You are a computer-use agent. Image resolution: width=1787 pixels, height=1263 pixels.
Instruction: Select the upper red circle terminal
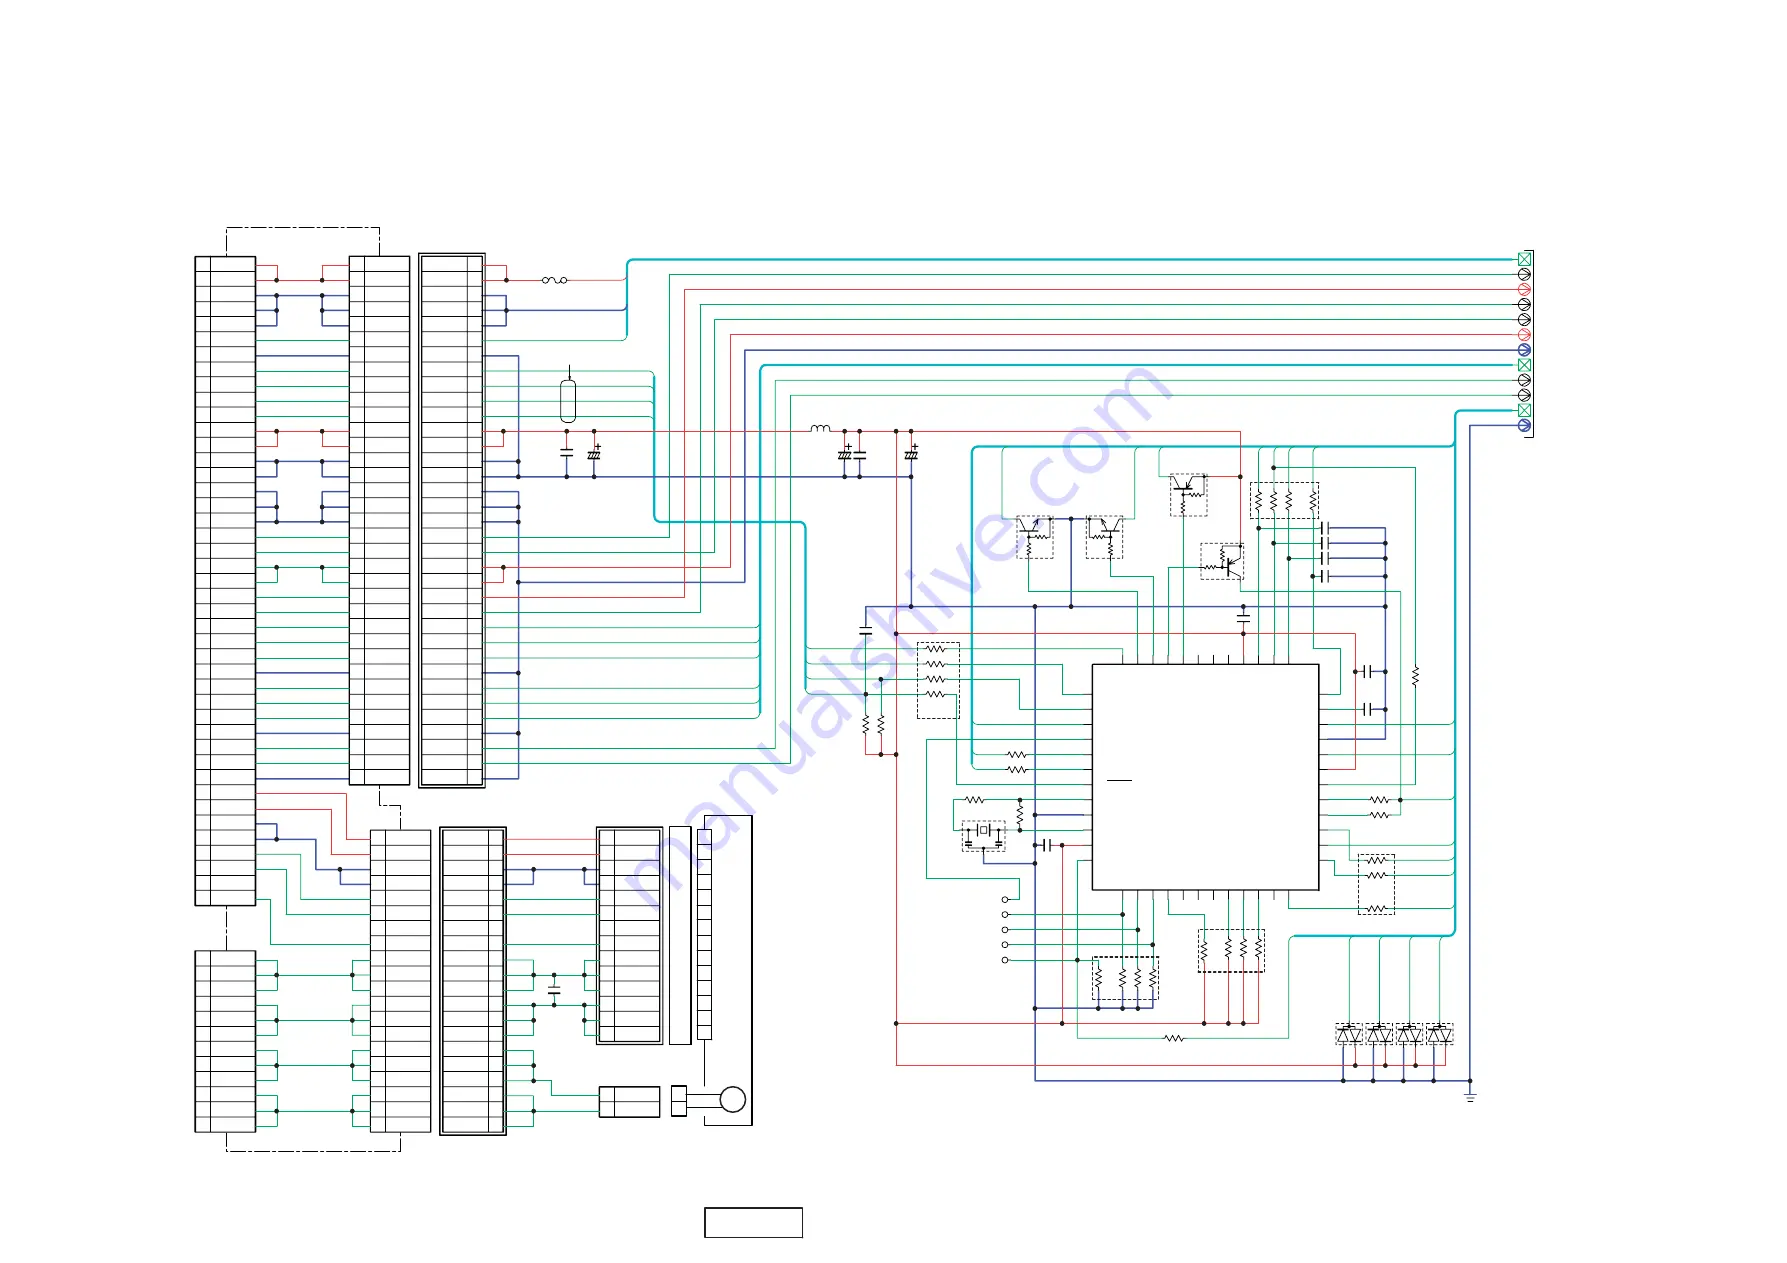1524,289
